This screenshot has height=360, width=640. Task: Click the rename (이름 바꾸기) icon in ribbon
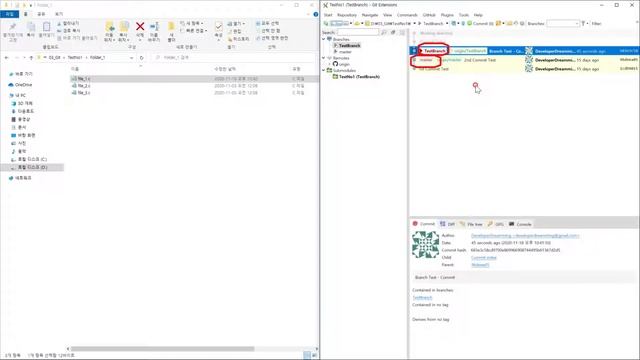(x=154, y=27)
